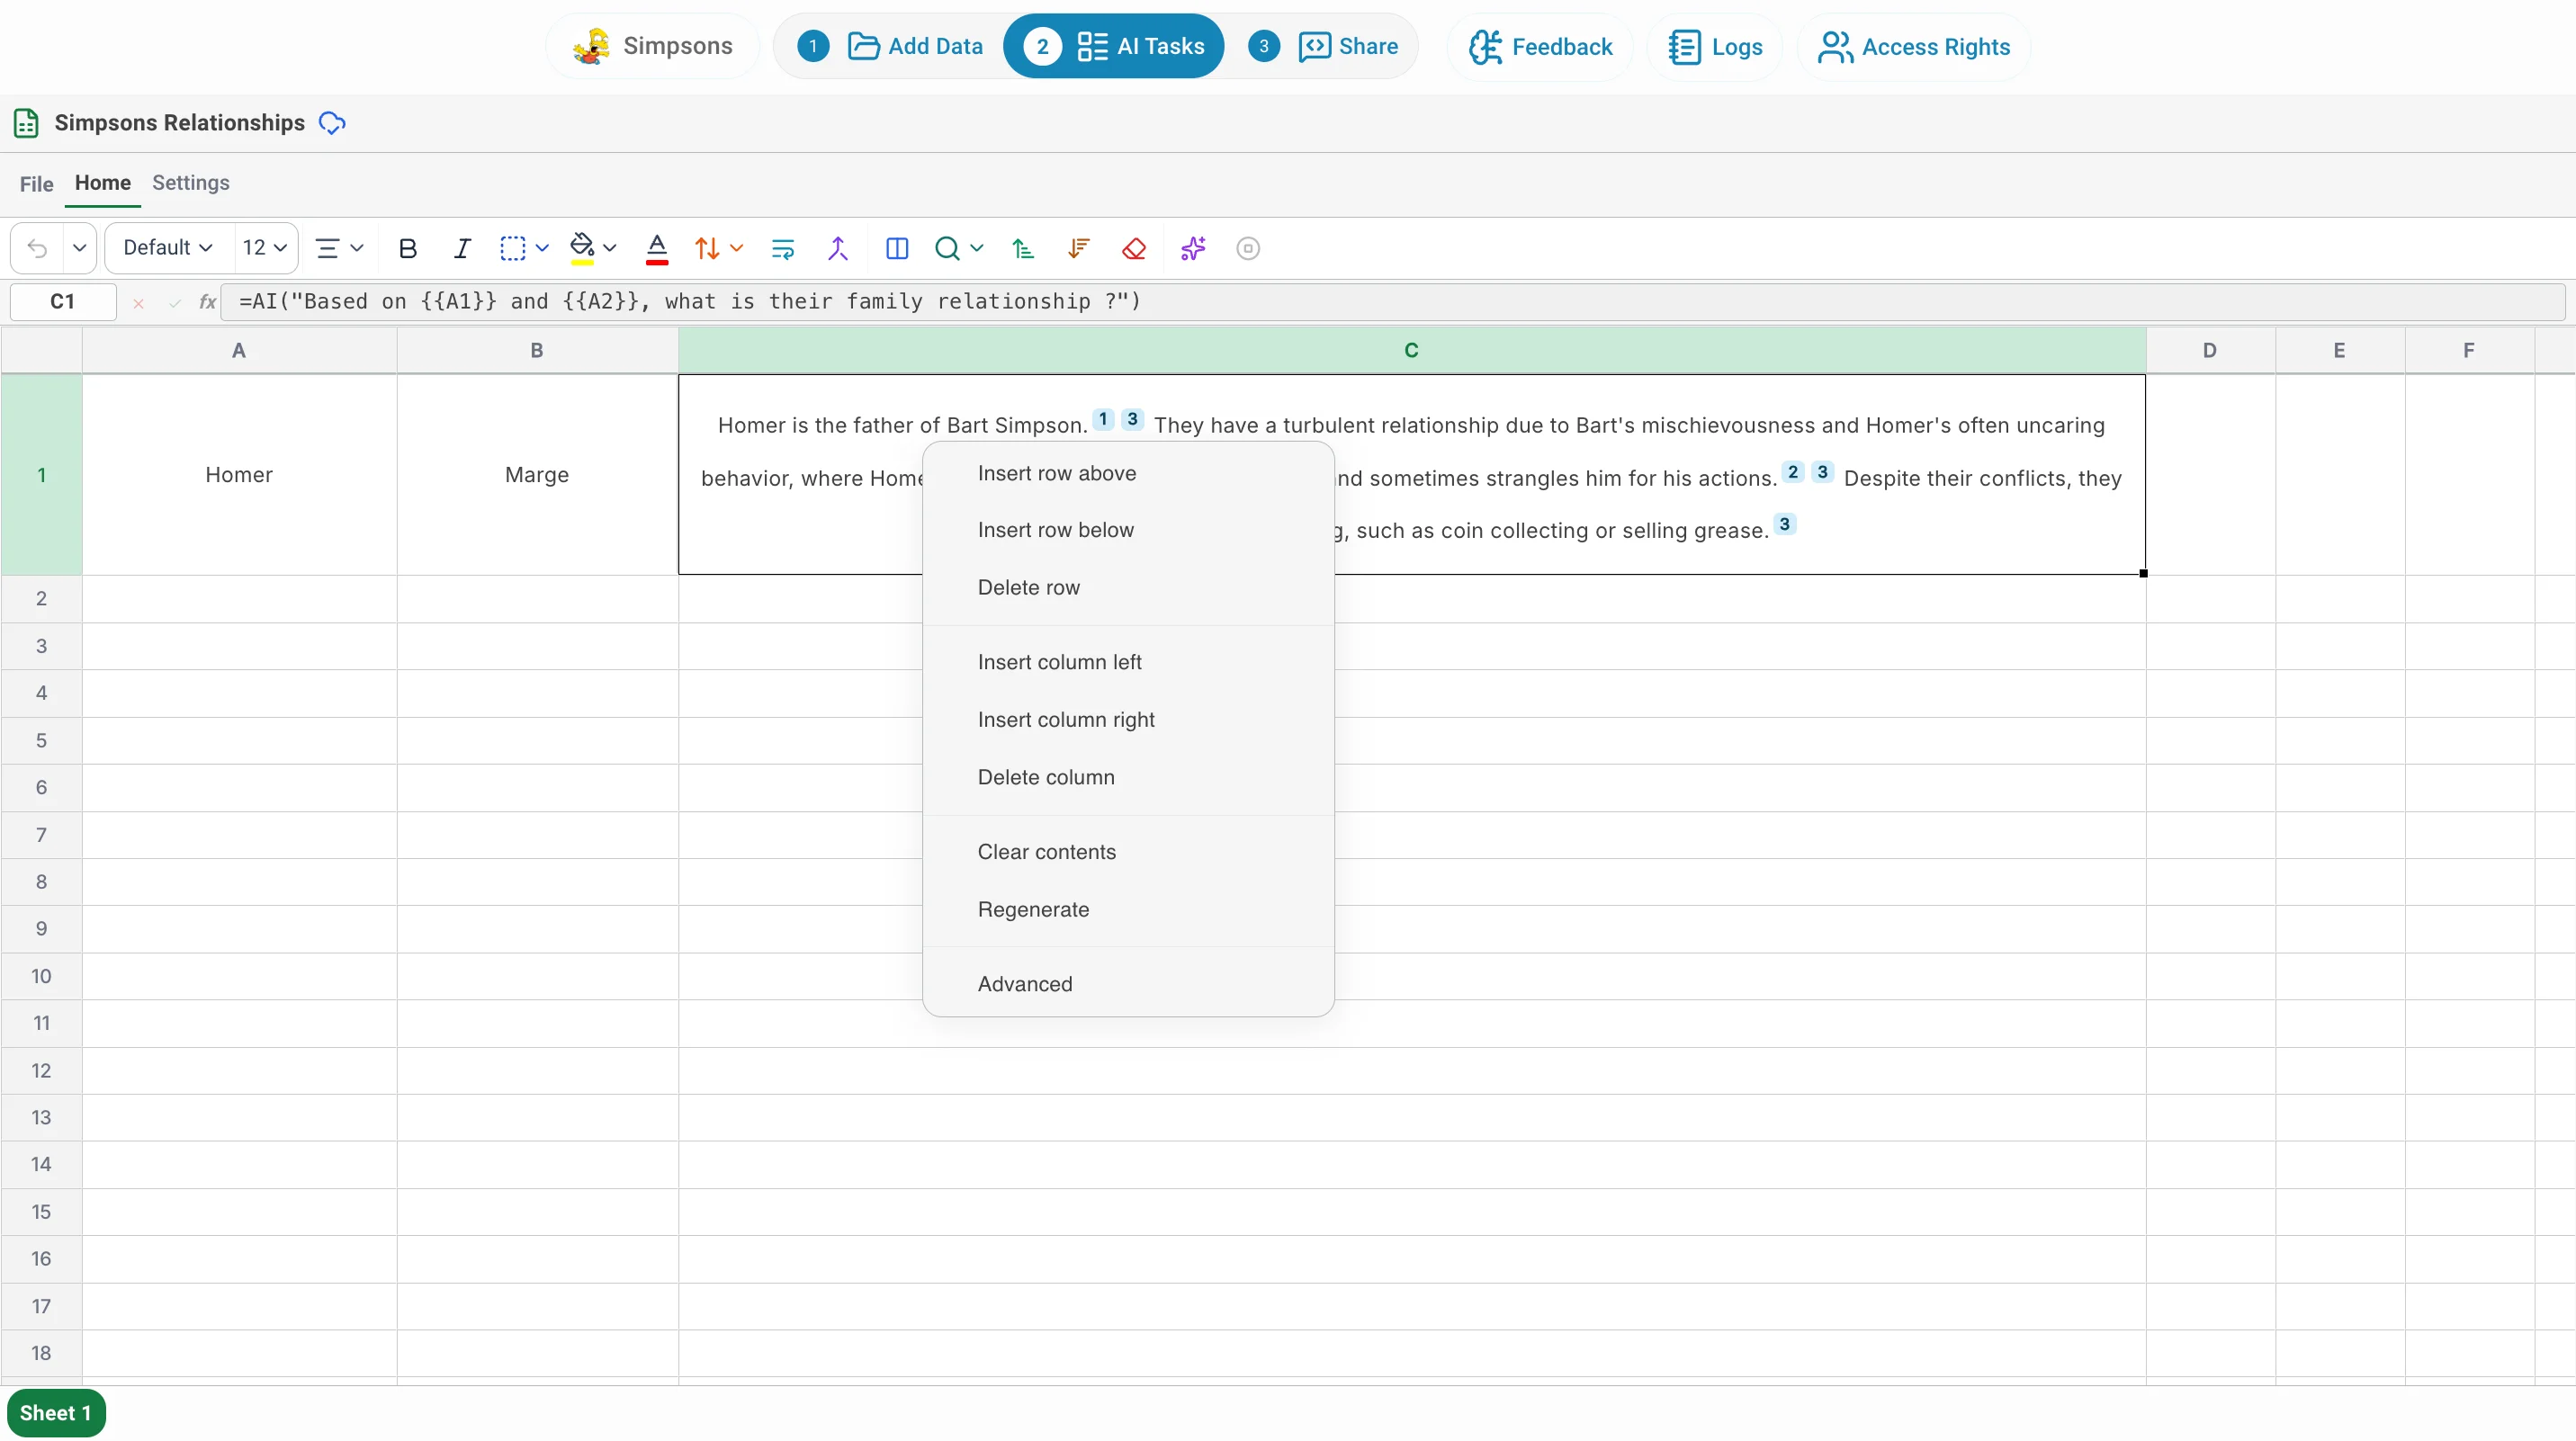Select the AI Tasks step tab
The height and width of the screenshot is (1441, 2576).
click(1114, 46)
